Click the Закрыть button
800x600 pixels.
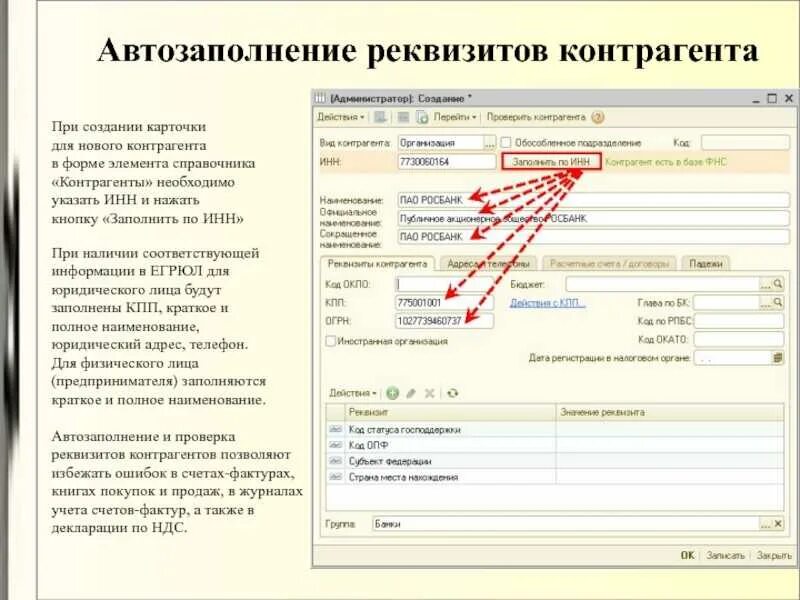[774, 555]
